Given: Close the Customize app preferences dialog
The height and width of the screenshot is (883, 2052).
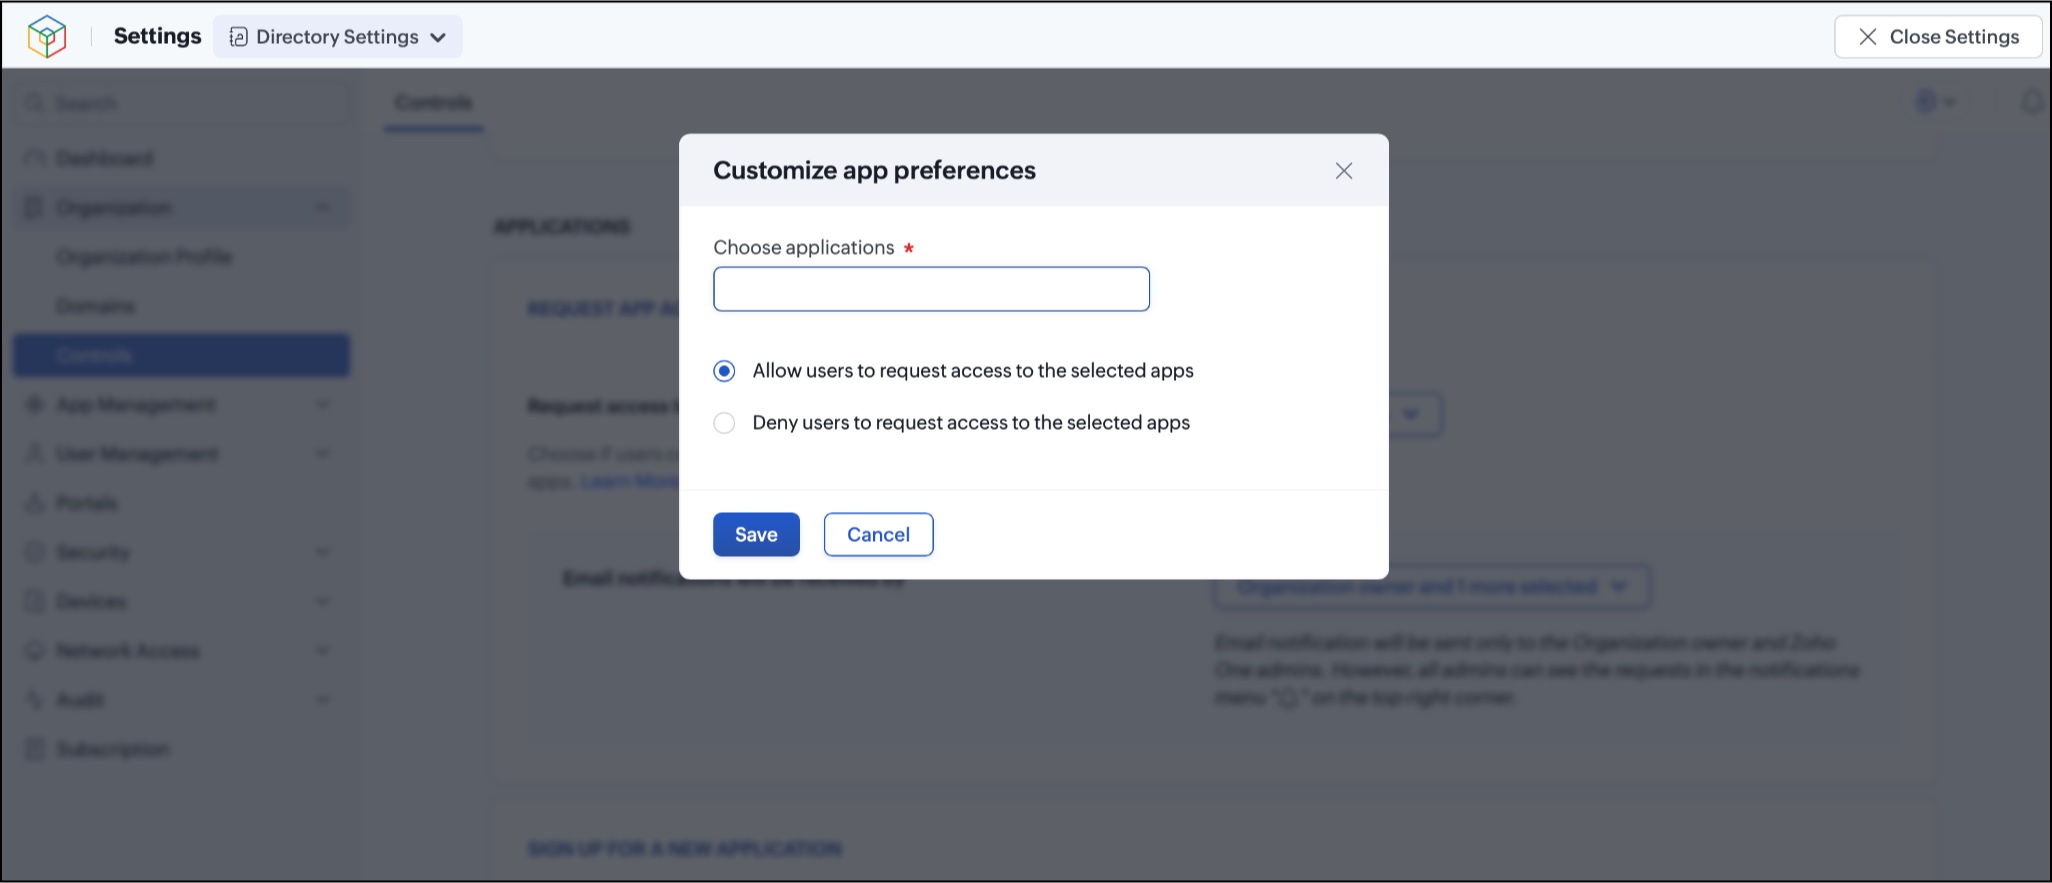Looking at the screenshot, I should 1344,171.
